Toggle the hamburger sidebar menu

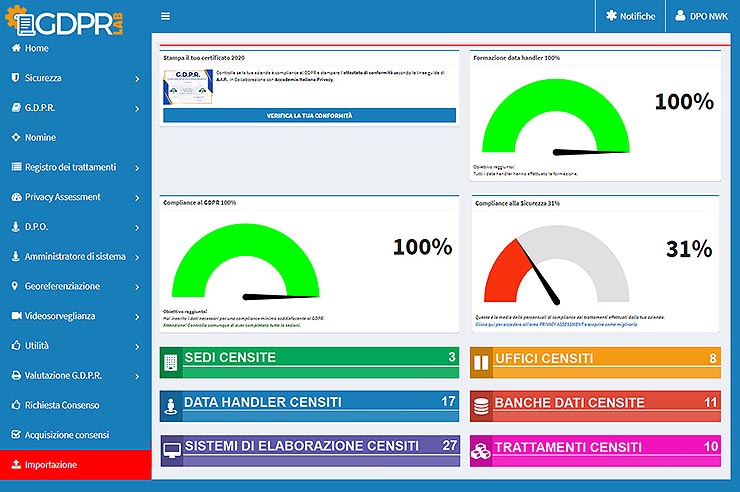pos(165,16)
